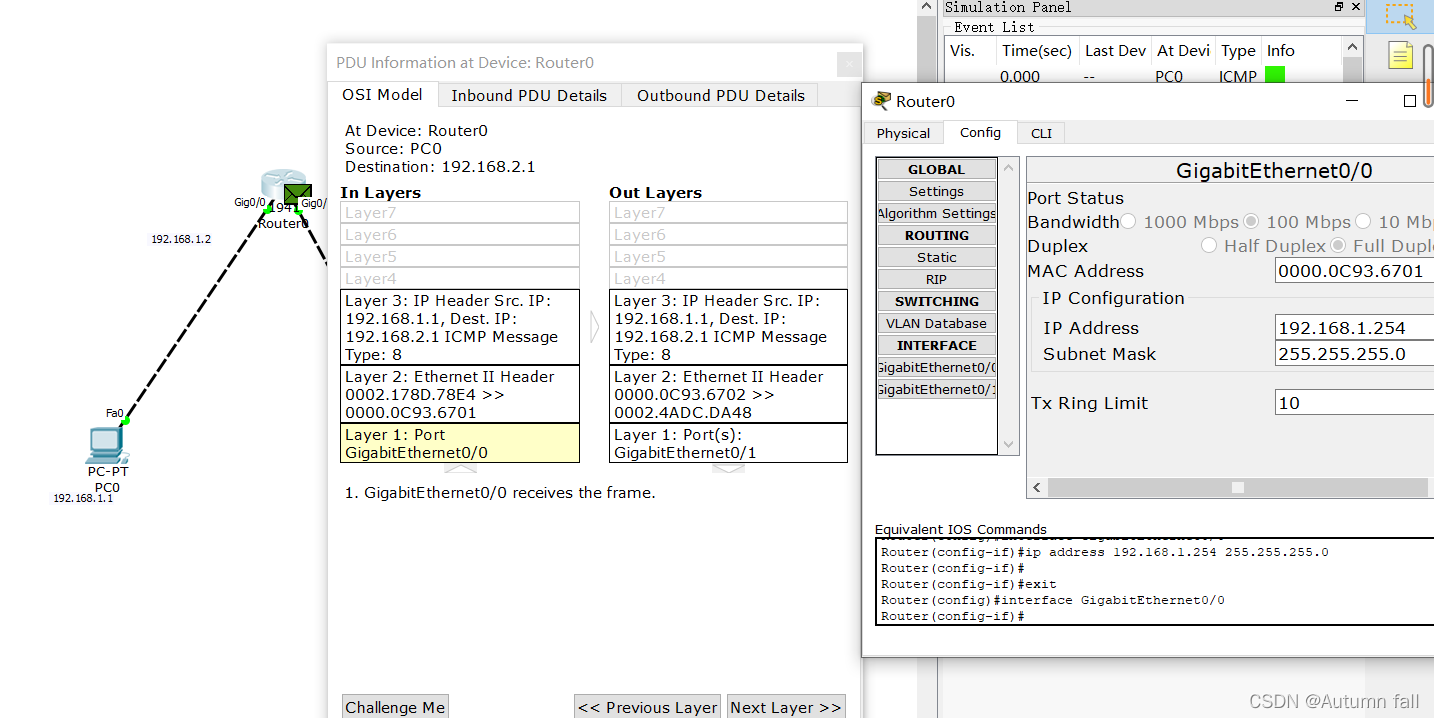Open the CLI tab in Router0 window
This screenshot has height=718, width=1434.
[x=1041, y=133]
